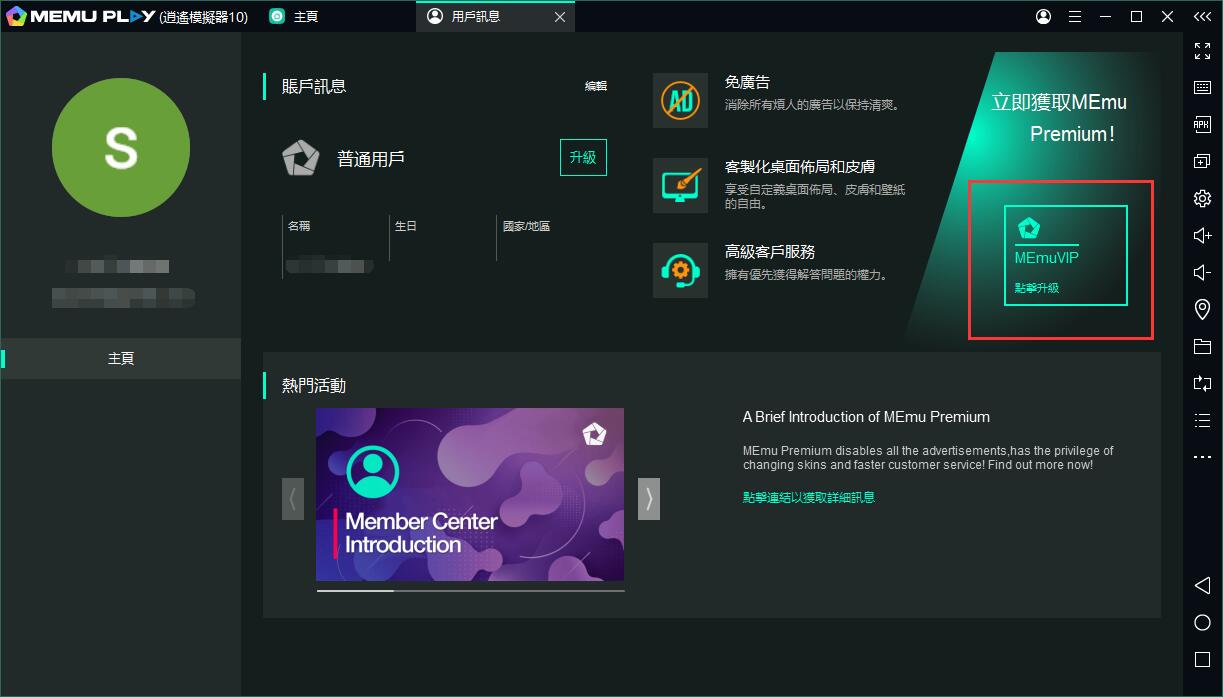Open the multi-instance manager icon
The width and height of the screenshot is (1223, 697).
[x=1202, y=161]
